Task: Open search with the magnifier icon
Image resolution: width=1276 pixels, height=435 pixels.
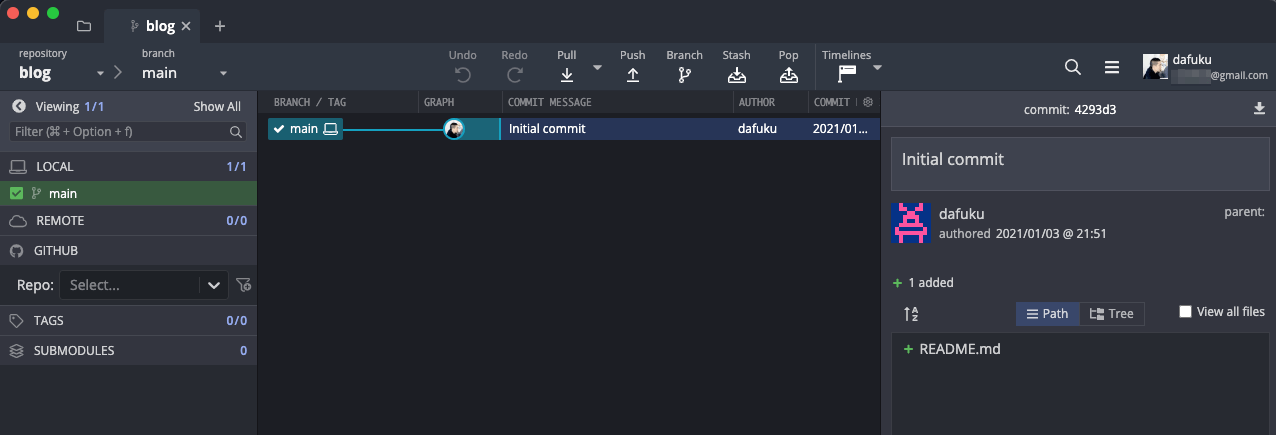Action: coord(1073,67)
